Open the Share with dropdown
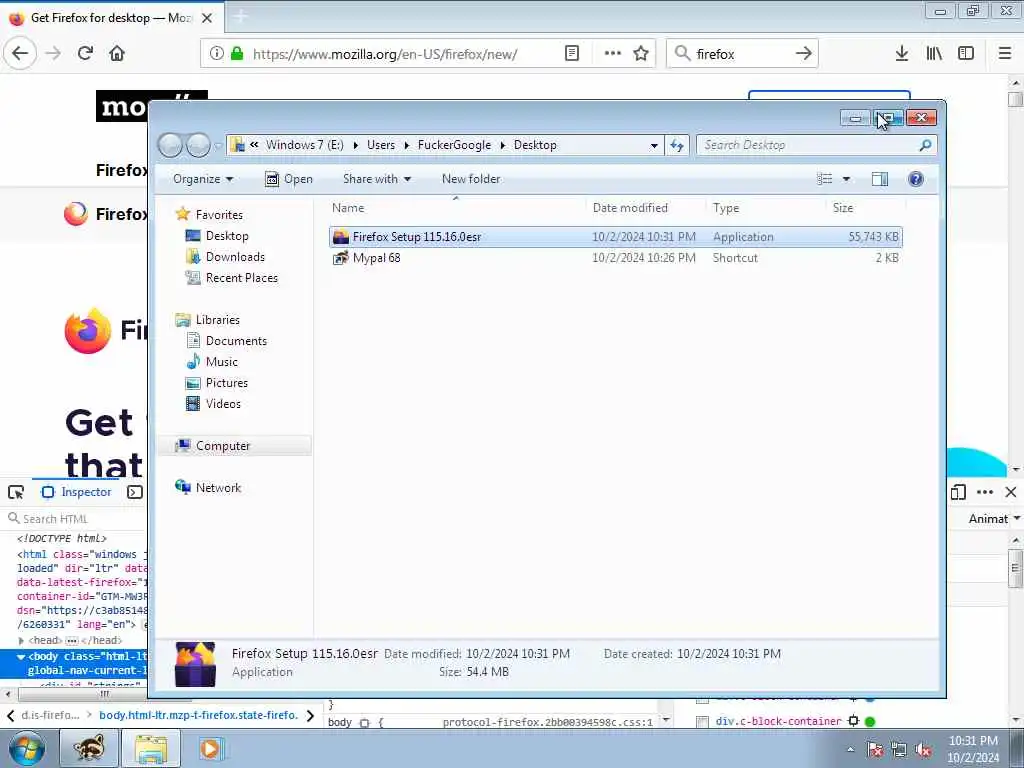This screenshot has height=768, width=1024. pos(377,179)
